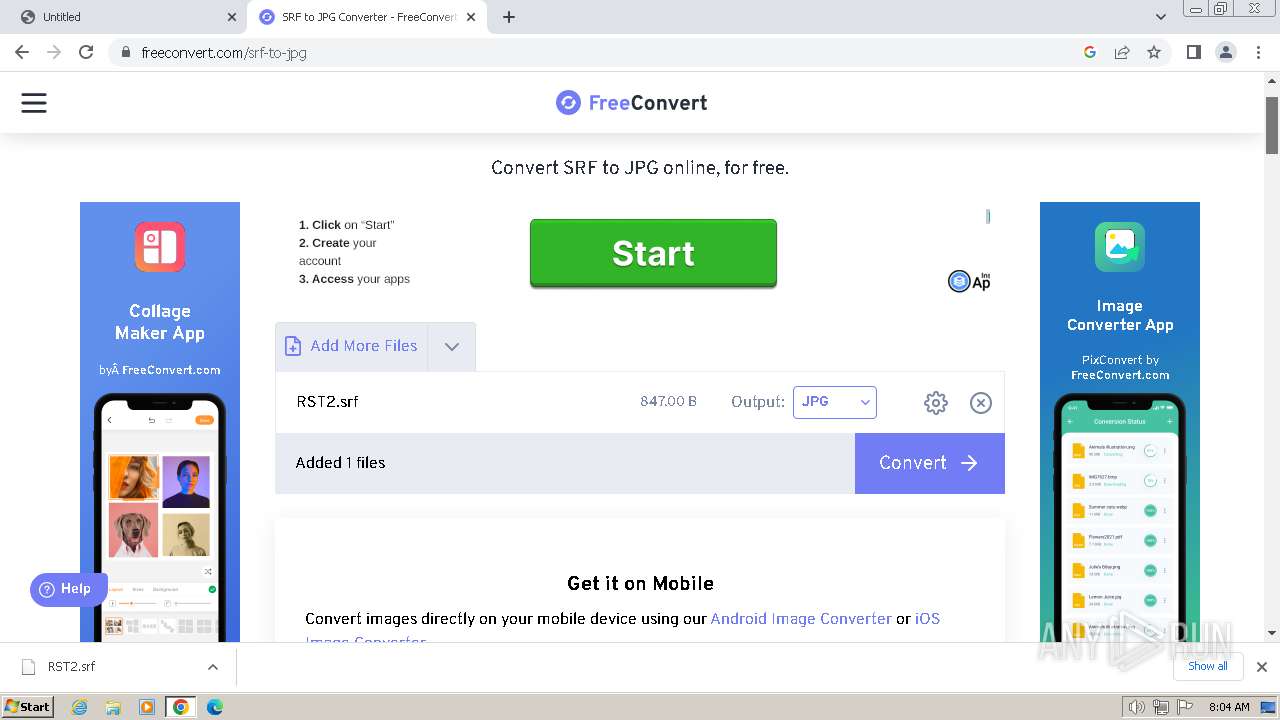Open the hamburger menu on FreeConvert
The width and height of the screenshot is (1280, 720).
tap(34, 103)
